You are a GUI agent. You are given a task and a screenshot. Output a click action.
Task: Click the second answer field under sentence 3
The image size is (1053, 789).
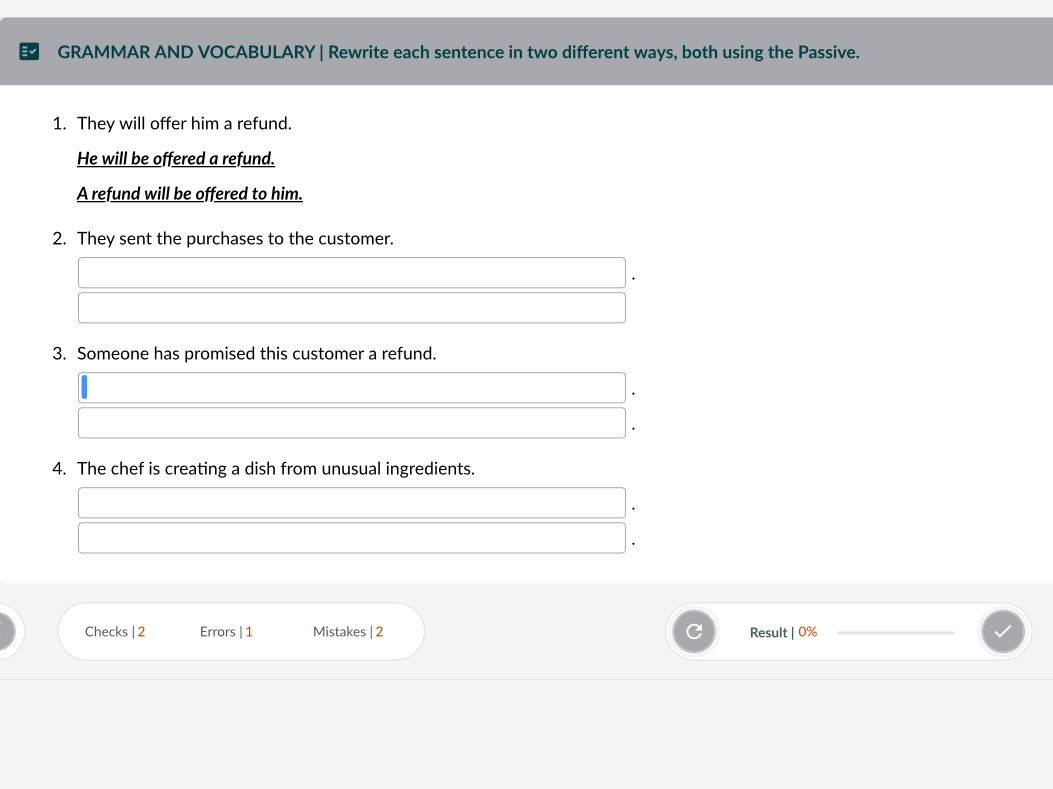[351, 423]
